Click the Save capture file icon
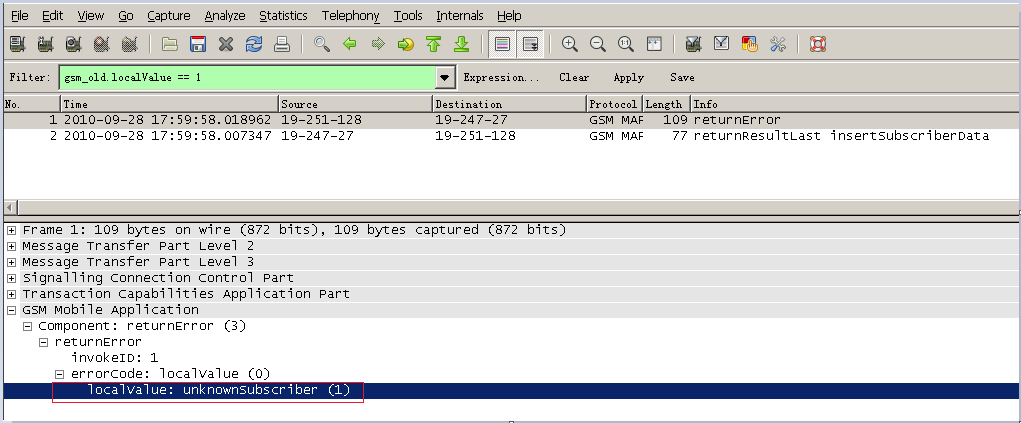The image size is (1021, 423). (198, 44)
